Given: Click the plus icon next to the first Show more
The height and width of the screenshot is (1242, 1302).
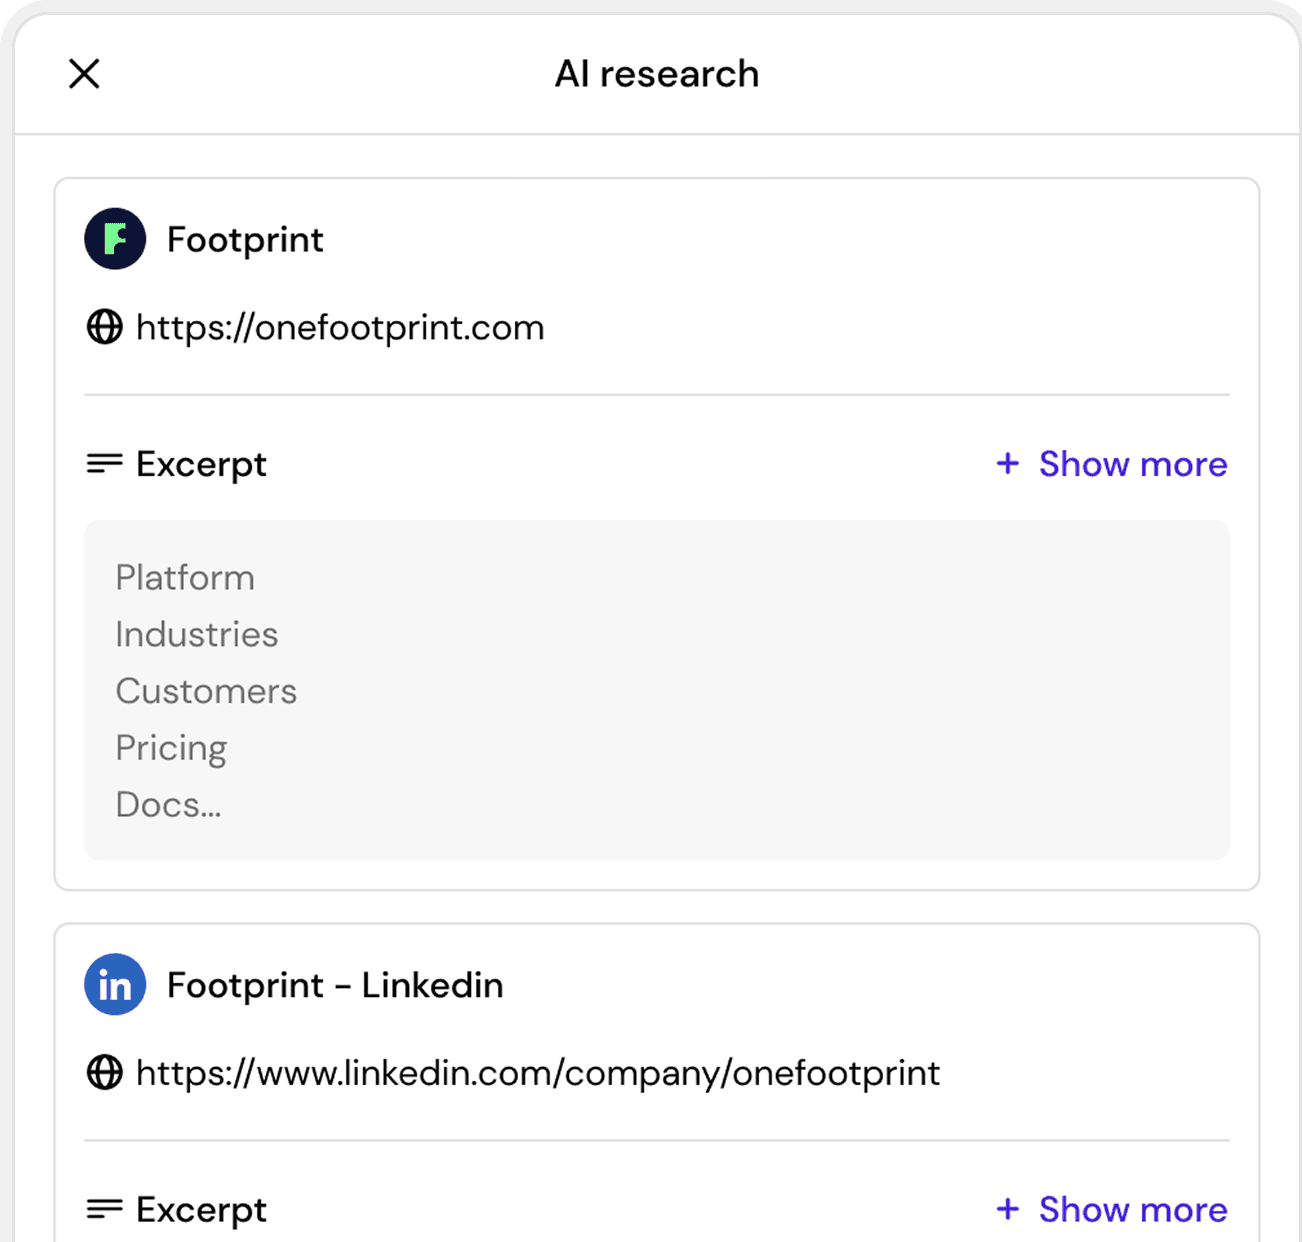Looking at the screenshot, I should click(x=1006, y=464).
